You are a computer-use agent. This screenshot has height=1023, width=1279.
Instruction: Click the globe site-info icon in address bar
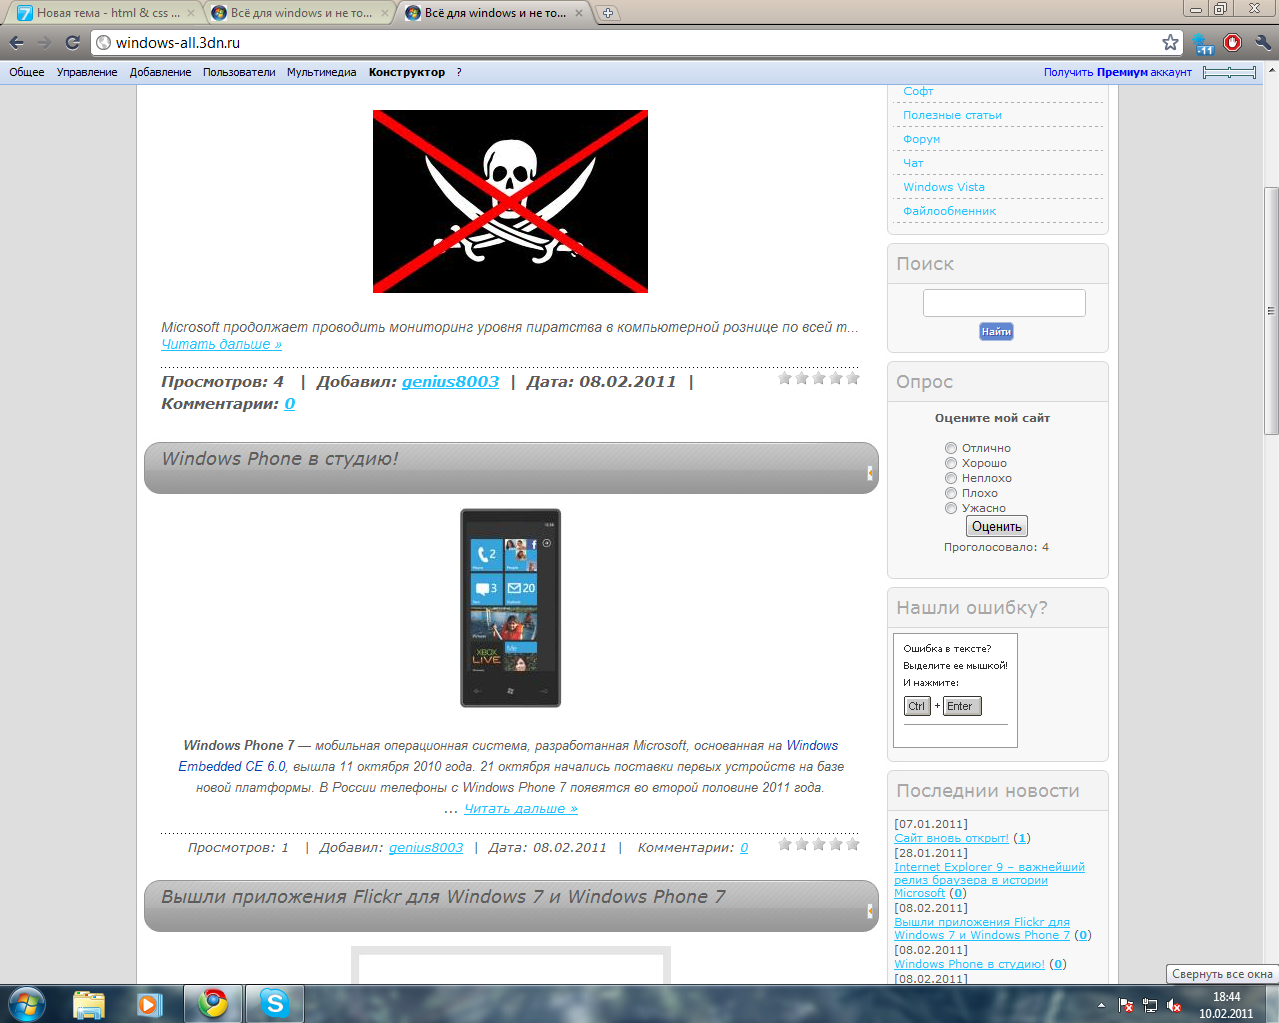coord(103,43)
